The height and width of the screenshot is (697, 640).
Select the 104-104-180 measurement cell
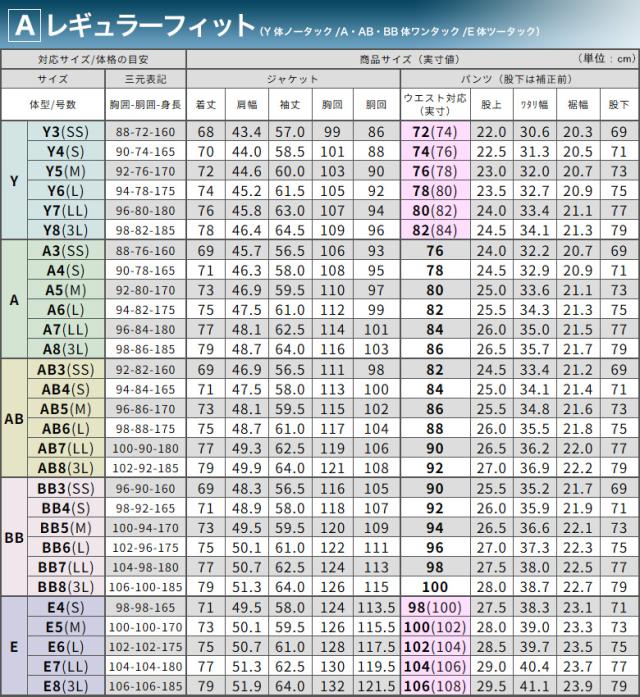pos(145,666)
